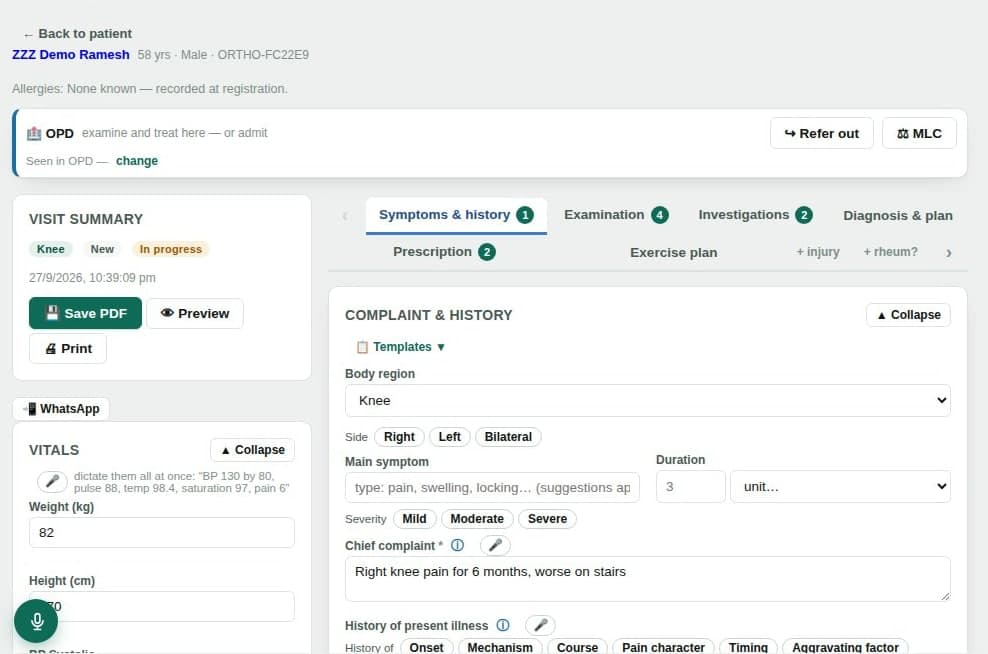Click the Save PDF button
Image resolution: width=988 pixels, height=654 pixels.
tap(85, 313)
